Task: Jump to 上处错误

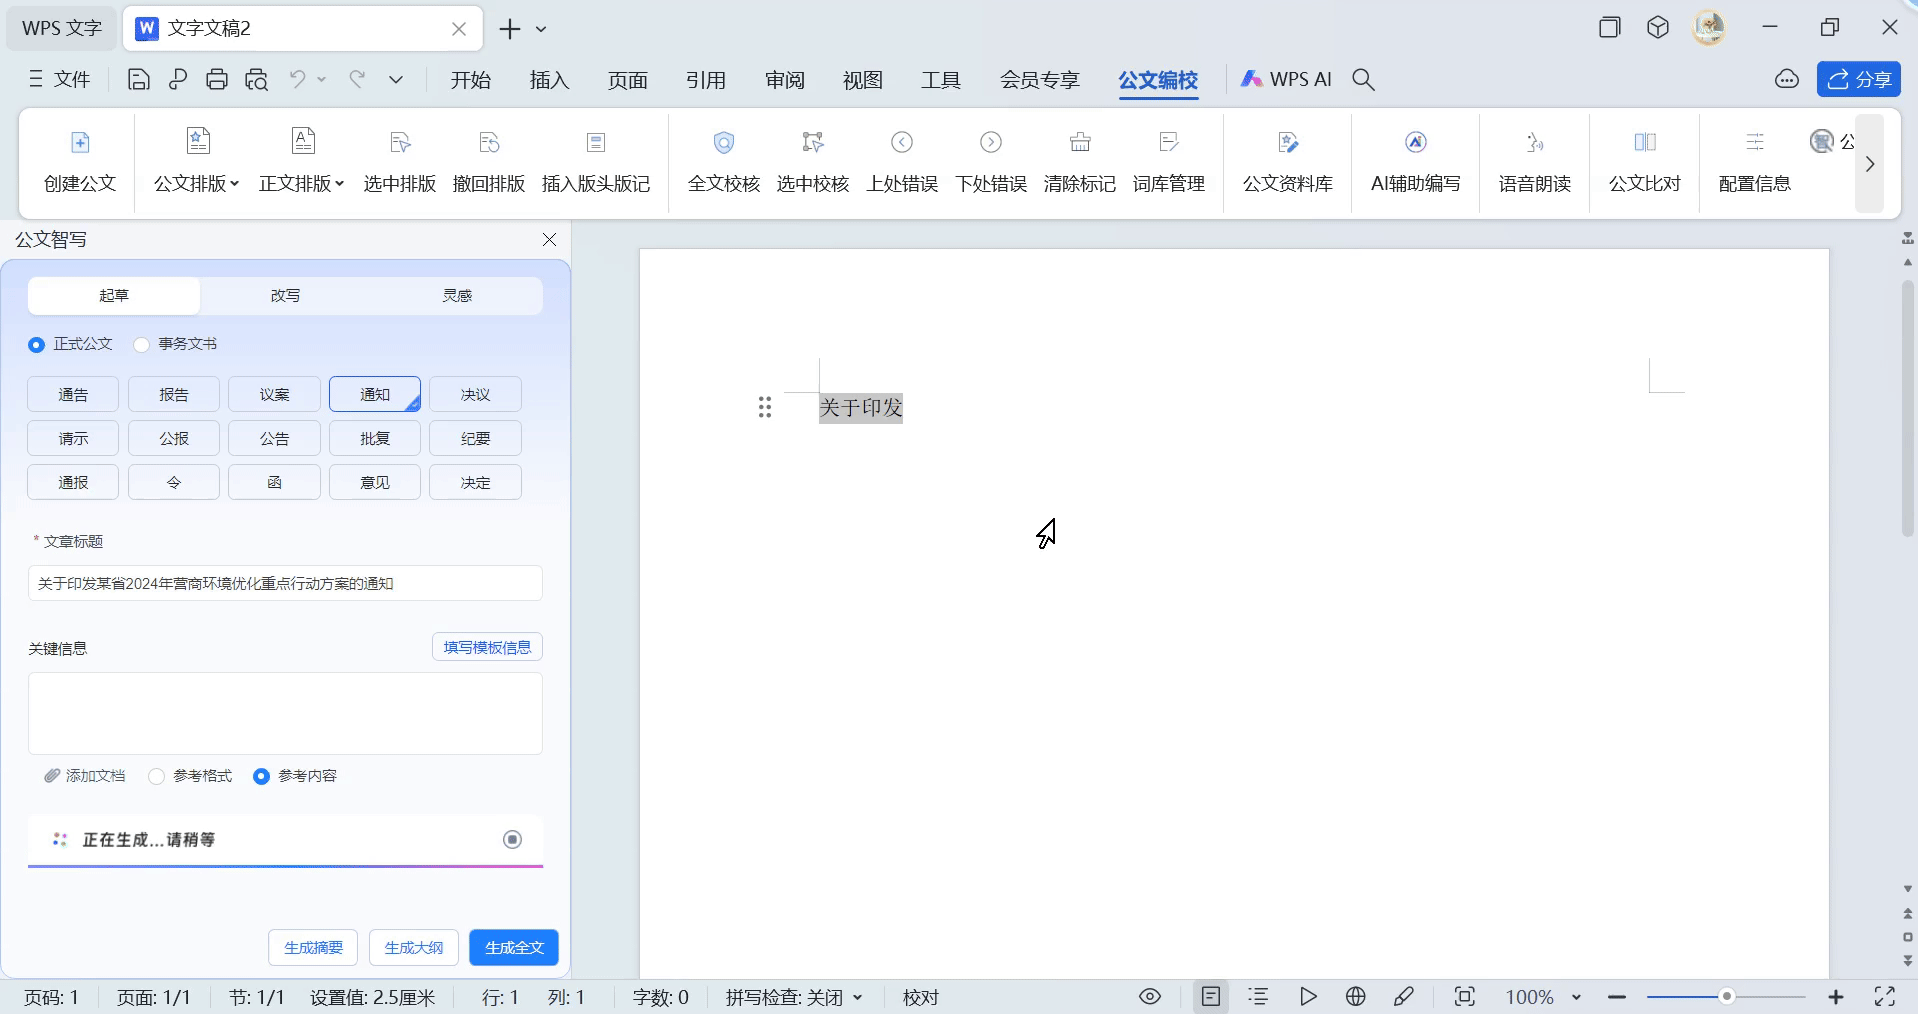Action: click(902, 162)
